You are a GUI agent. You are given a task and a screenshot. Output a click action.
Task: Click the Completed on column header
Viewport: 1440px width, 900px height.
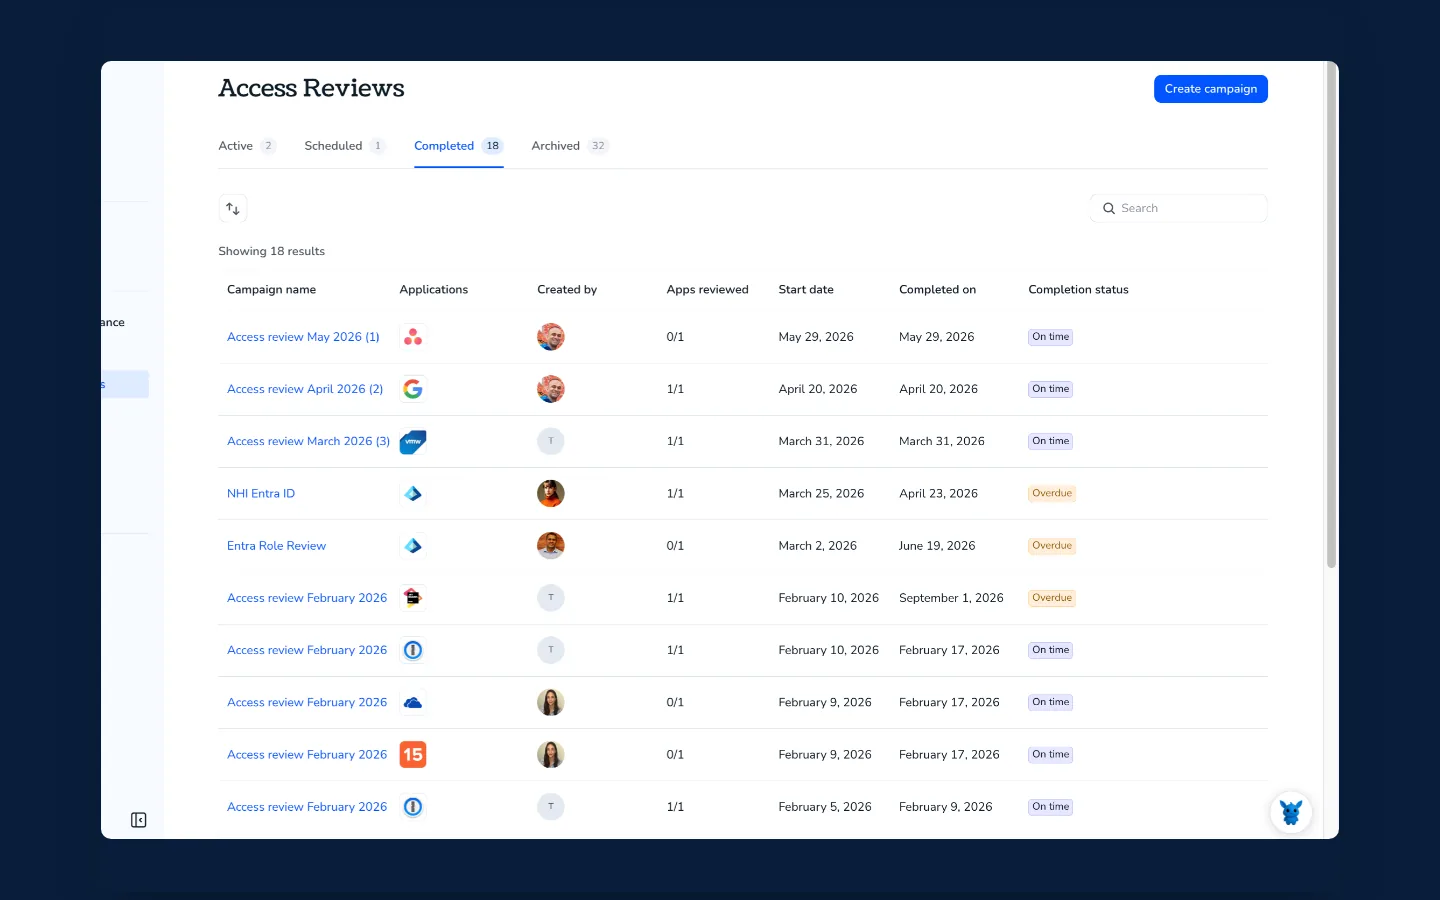937,290
